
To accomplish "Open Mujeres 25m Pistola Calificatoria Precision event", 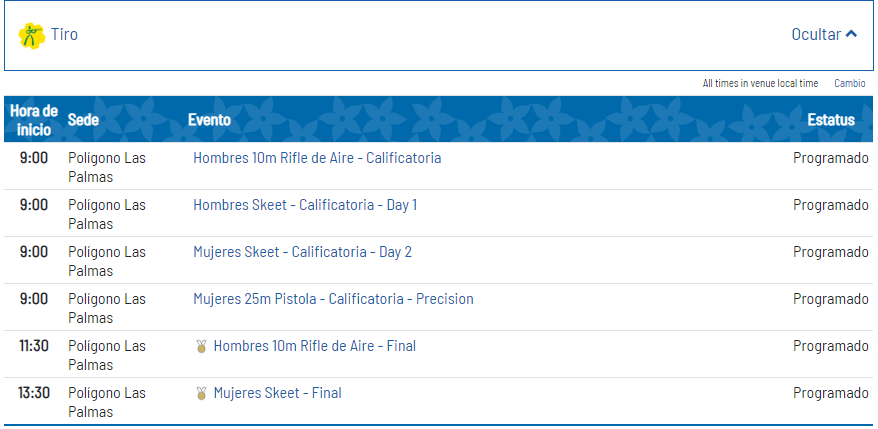I will coord(333,299).
